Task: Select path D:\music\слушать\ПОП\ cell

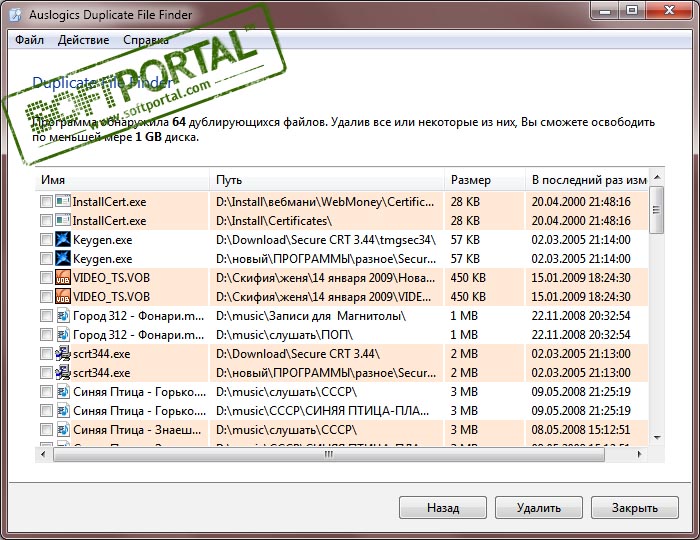Action: (x=327, y=334)
